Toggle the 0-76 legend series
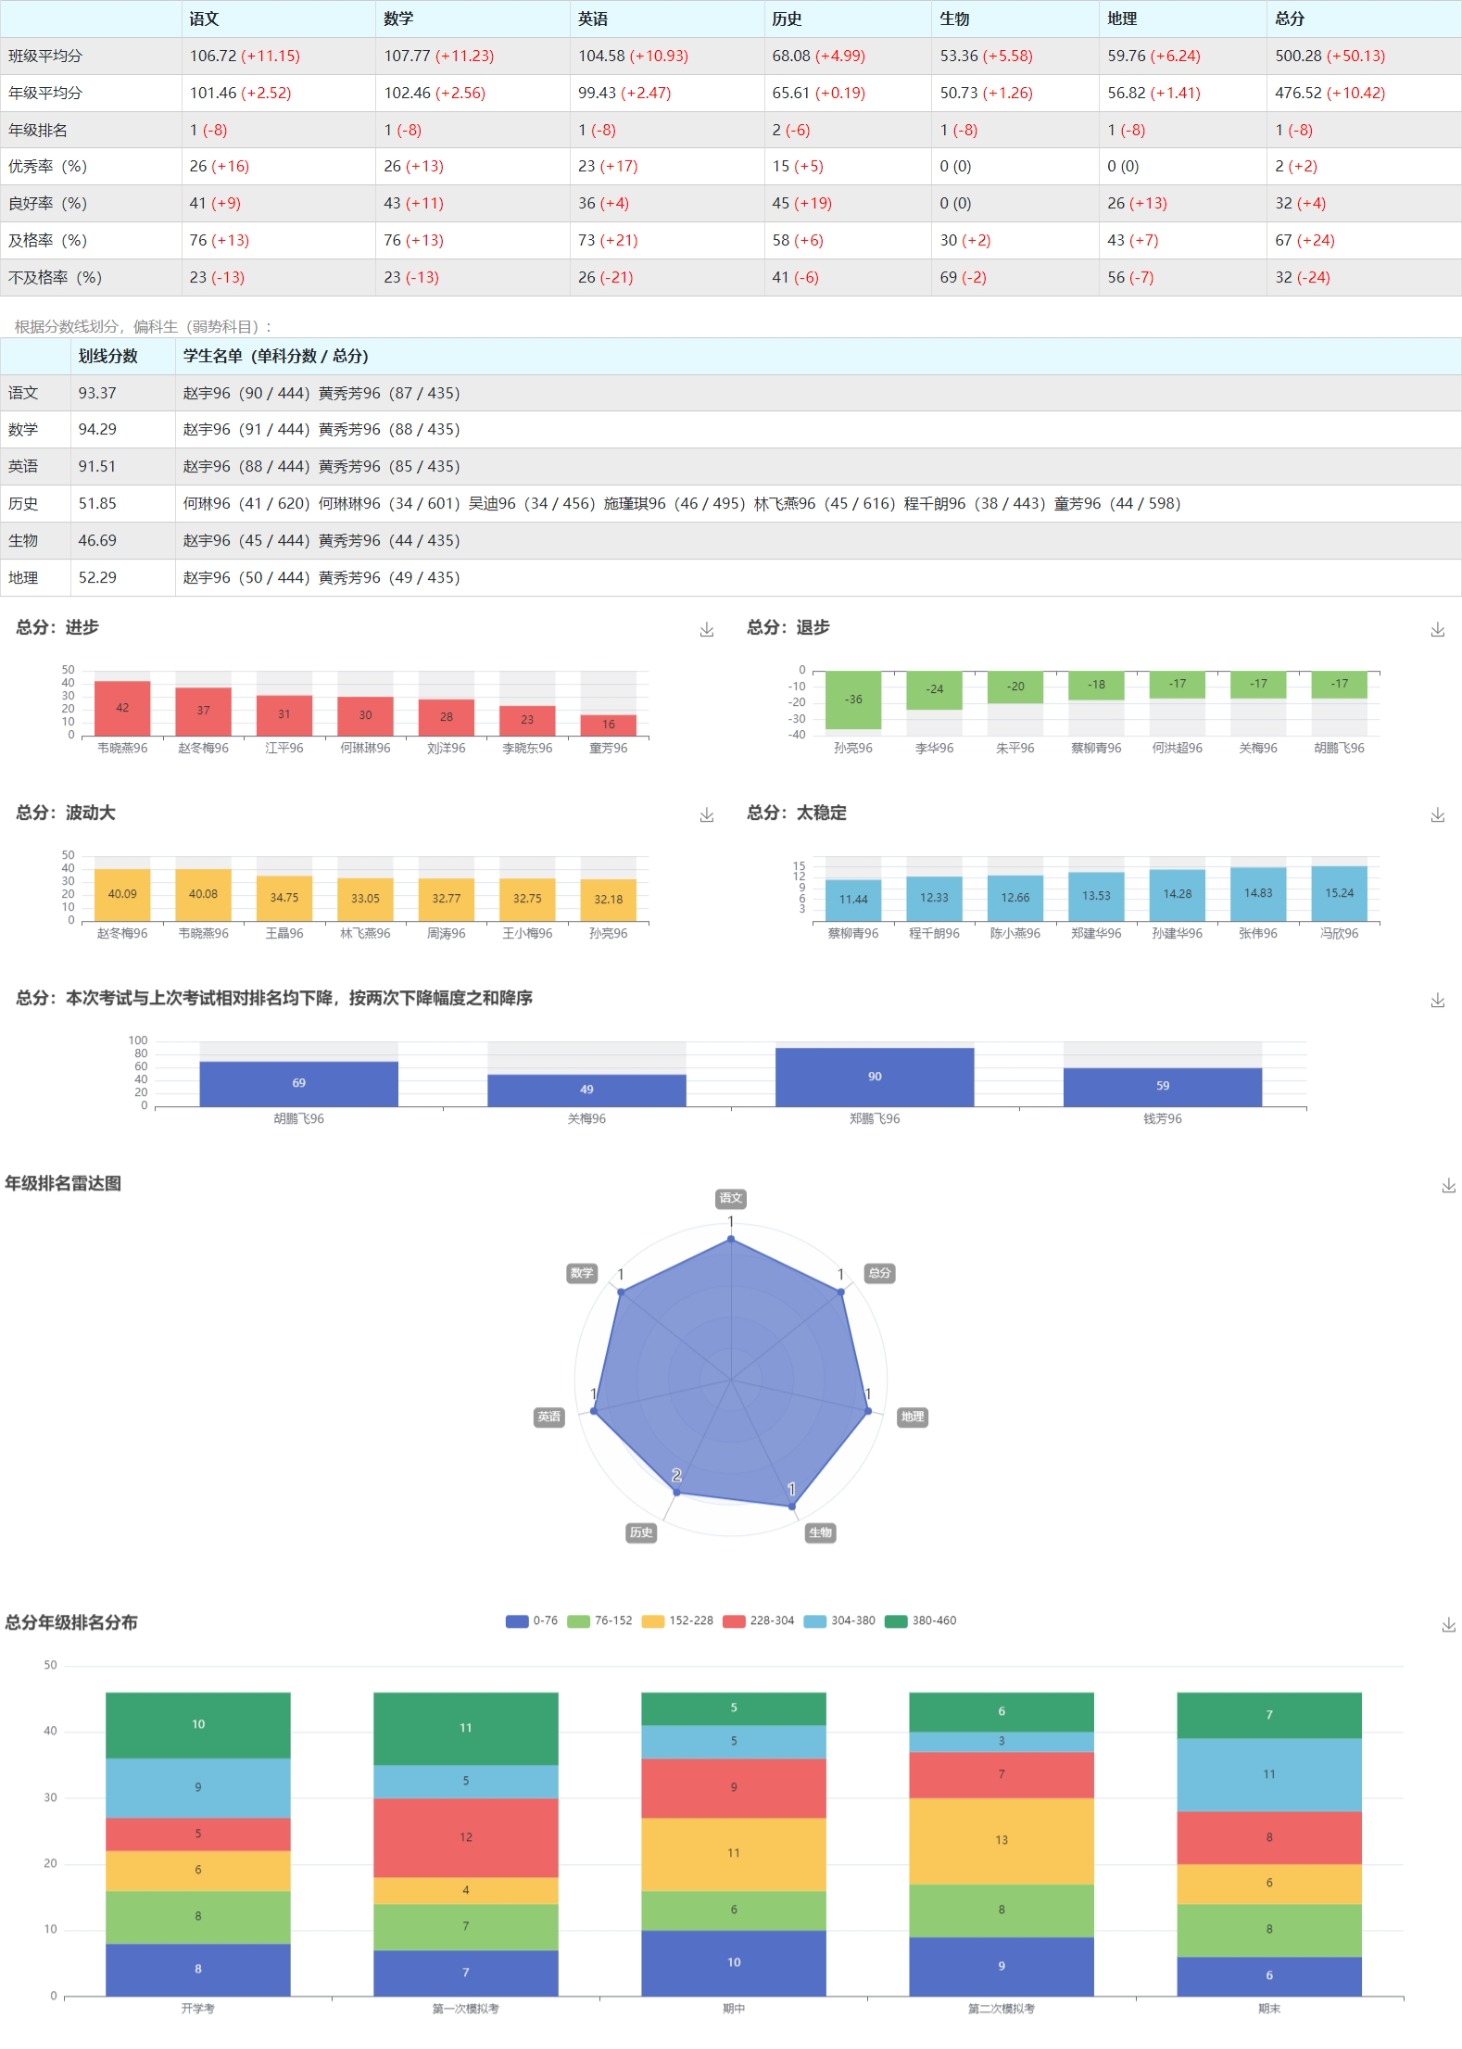Image resolution: width=1462 pixels, height=2049 pixels. pos(532,1621)
